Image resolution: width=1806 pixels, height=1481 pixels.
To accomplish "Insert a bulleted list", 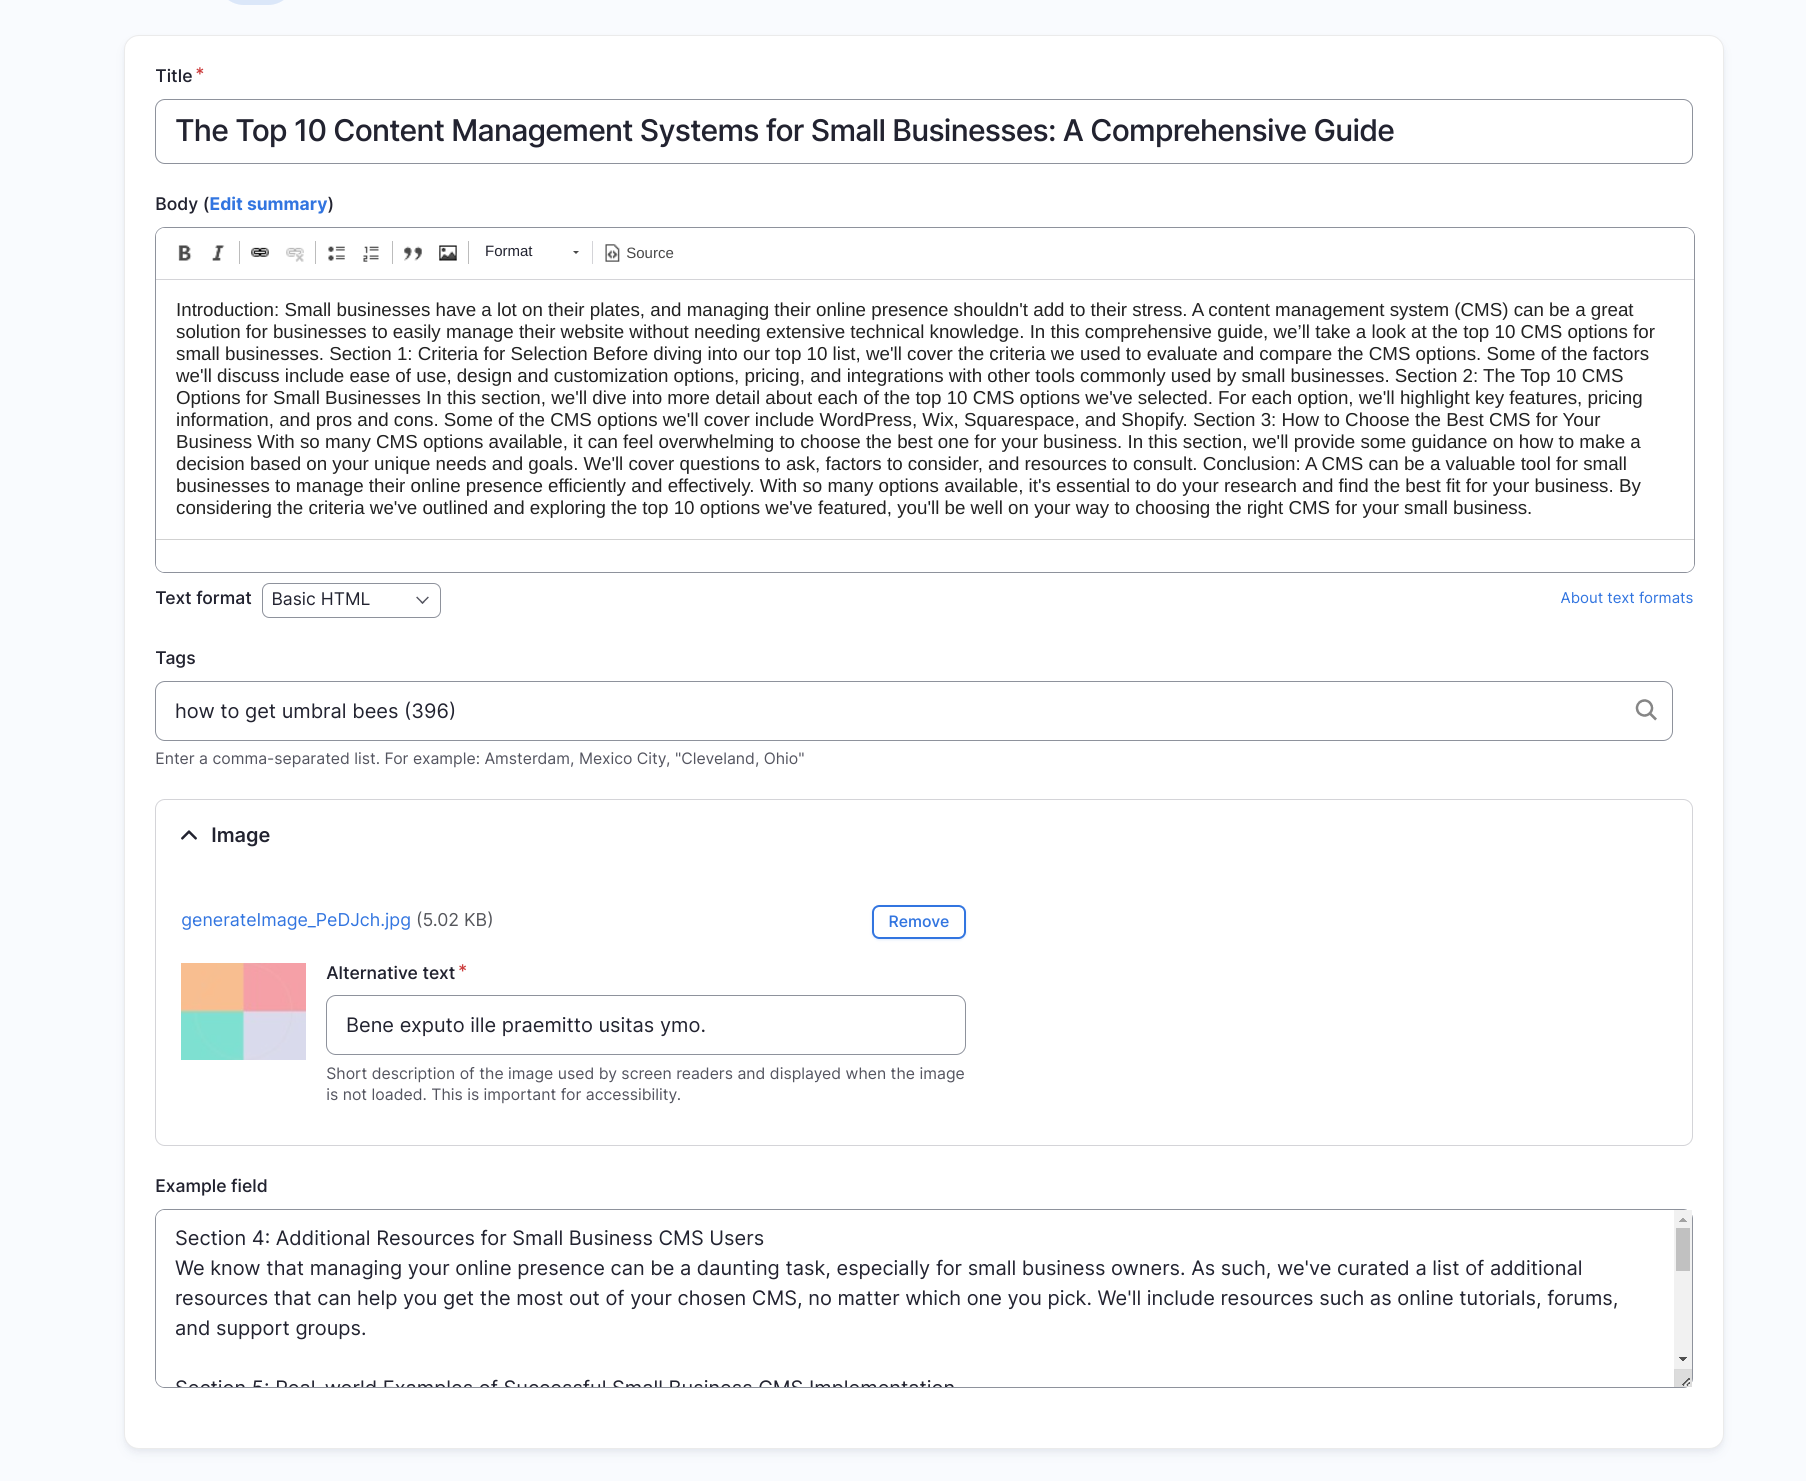I will coord(337,253).
